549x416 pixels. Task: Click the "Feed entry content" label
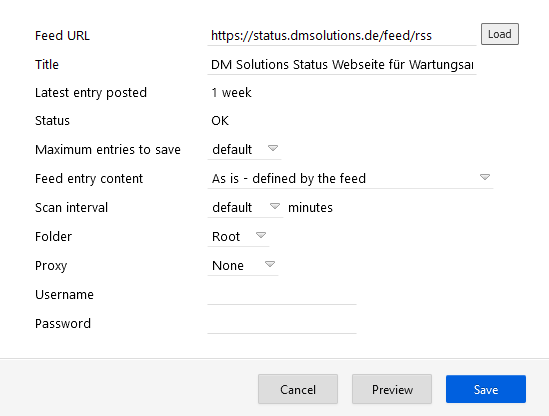click(89, 179)
